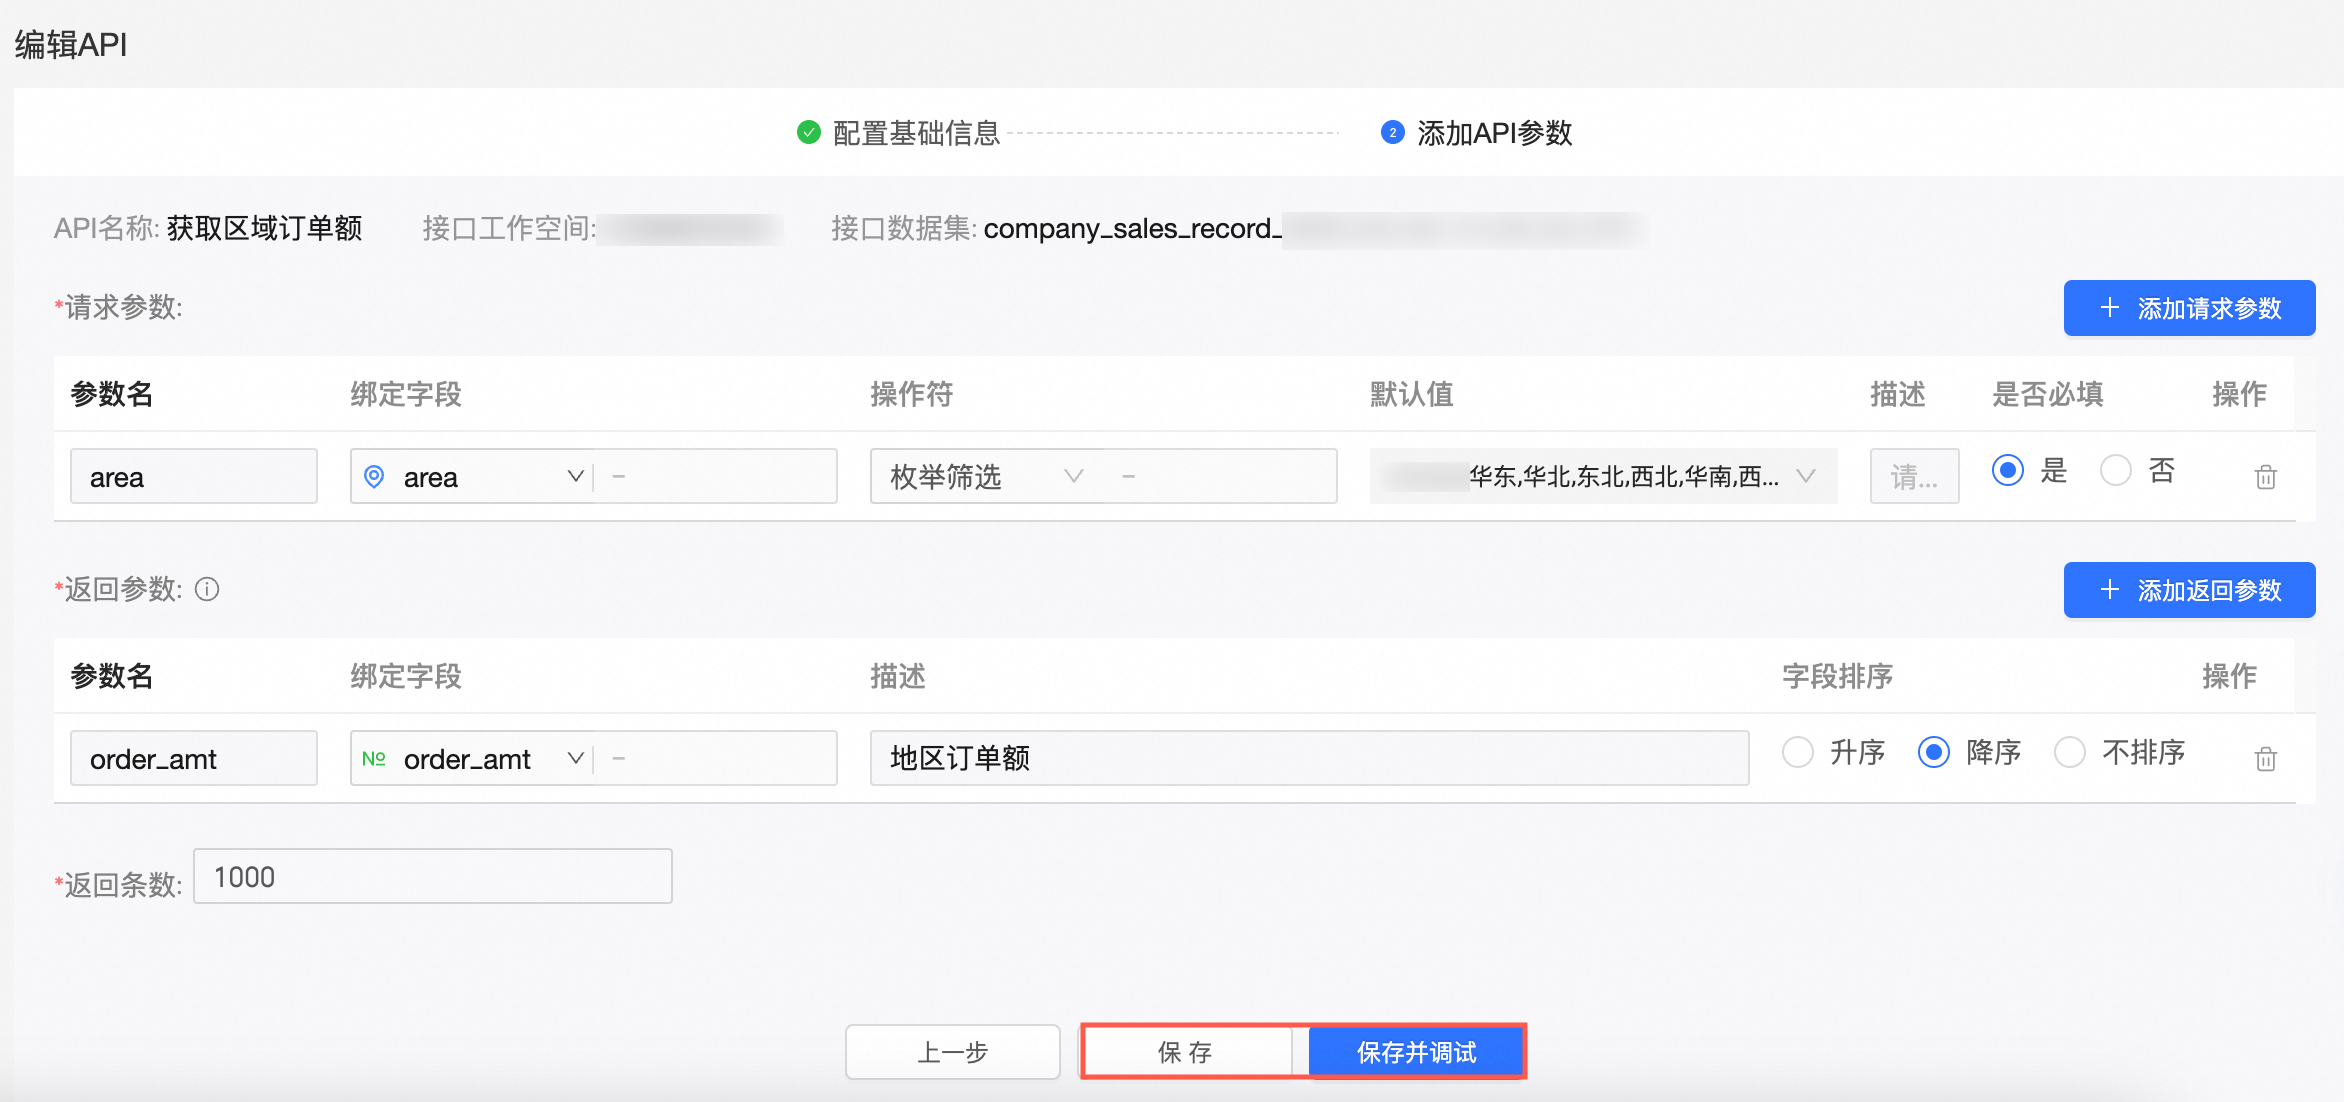Delete the area request parameter row
The height and width of the screenshot is (1102, 2344).
[2265, 477]
